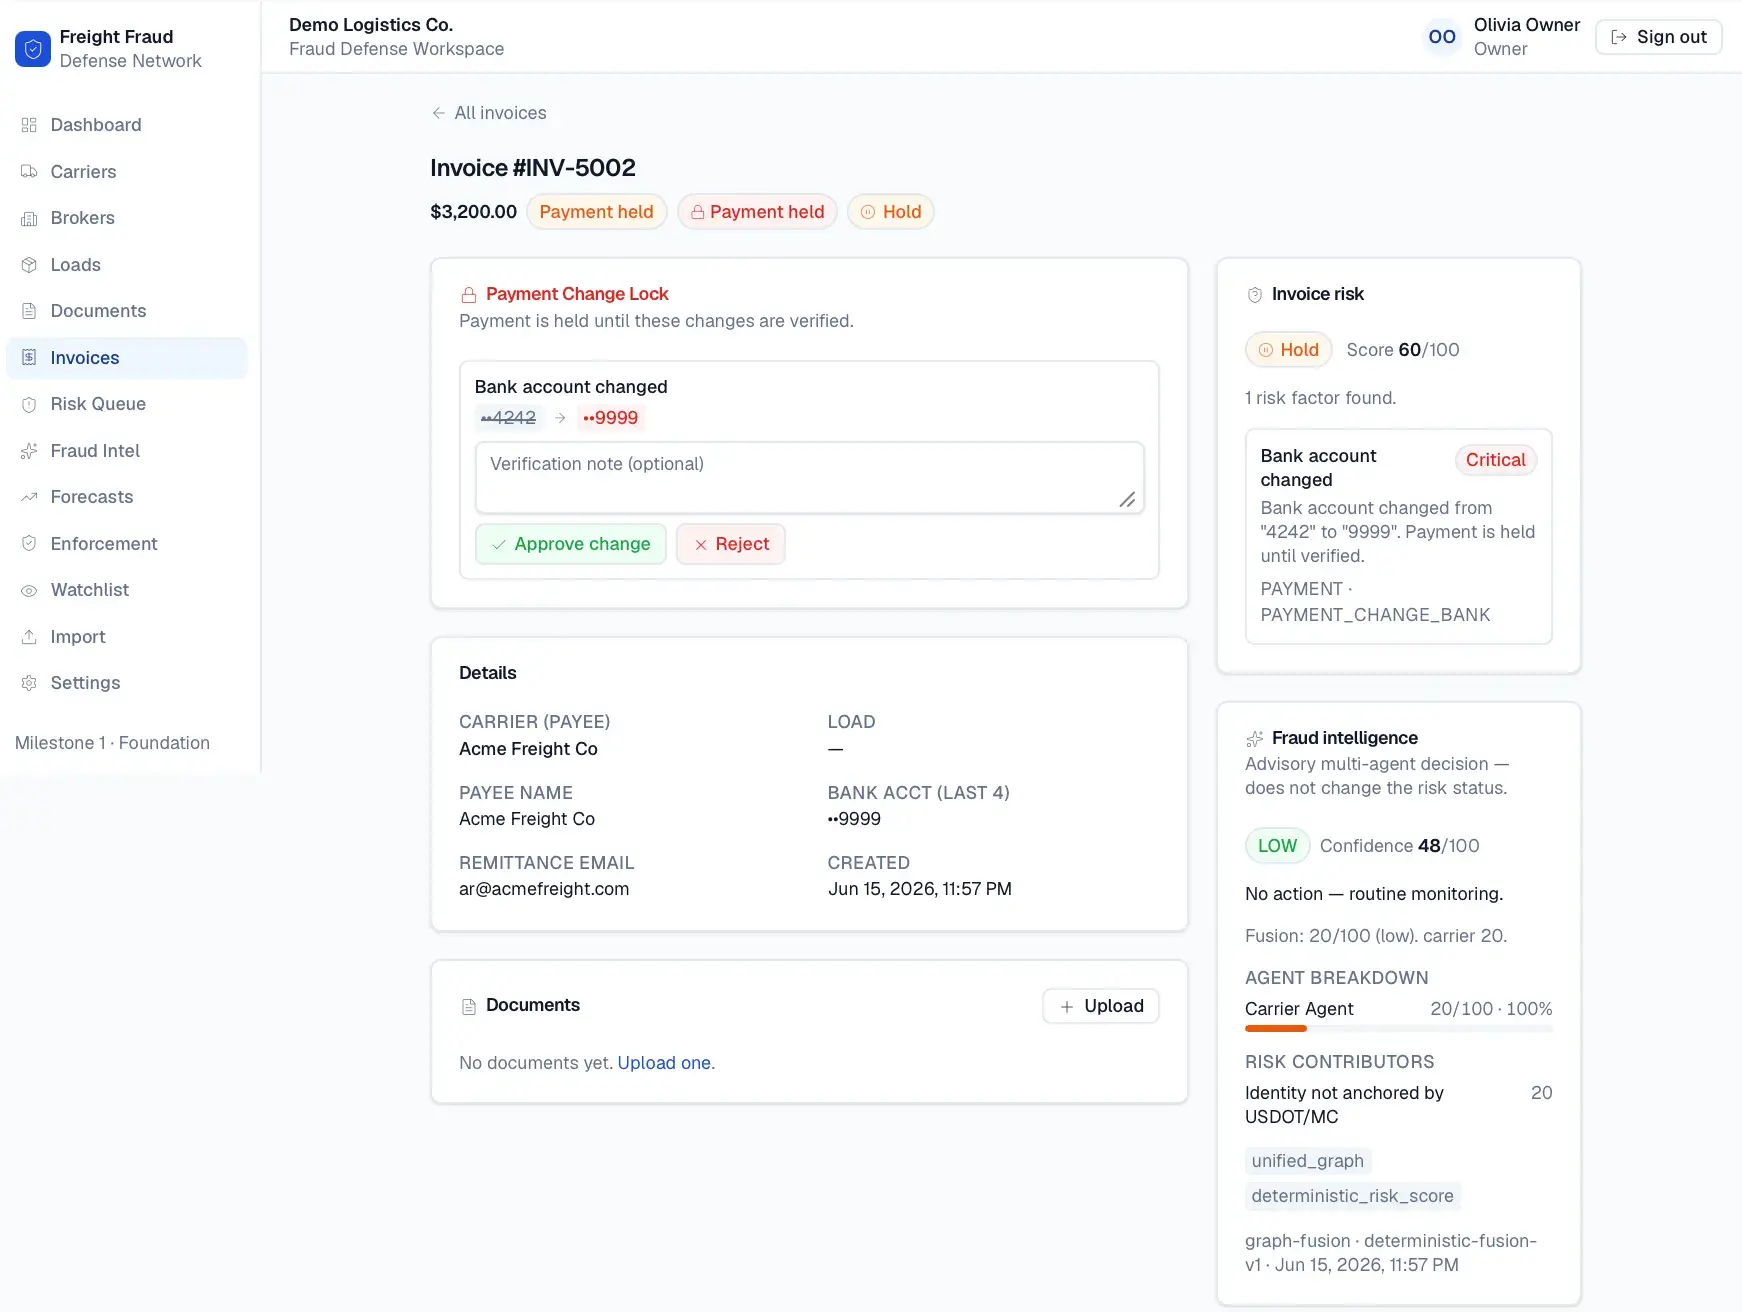Click the Carrier Agent score progress bar
This screenshot has height=1312, width=1742.
[x=1399, y=1028]
